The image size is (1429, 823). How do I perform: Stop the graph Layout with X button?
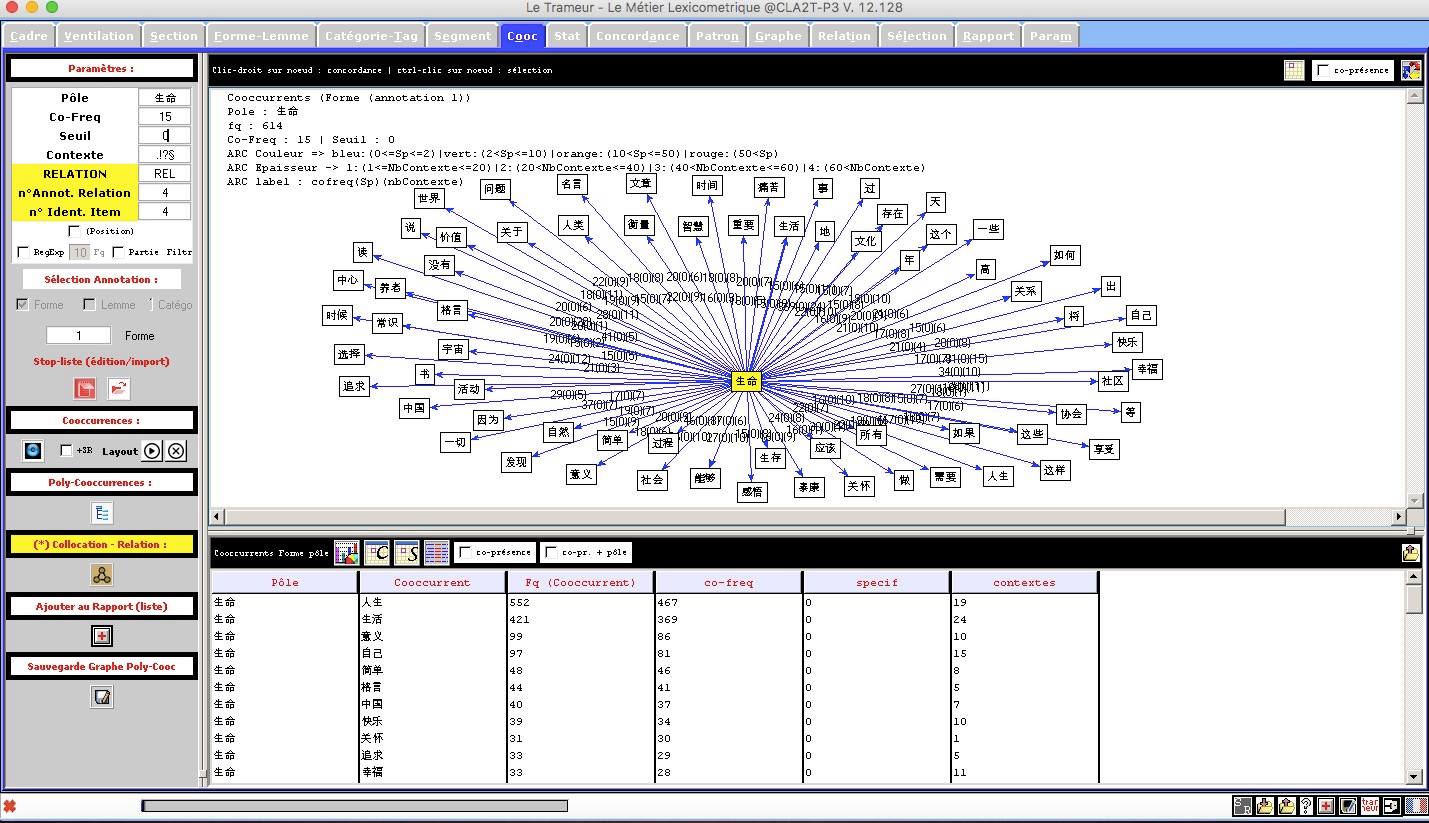click(176, 451)
